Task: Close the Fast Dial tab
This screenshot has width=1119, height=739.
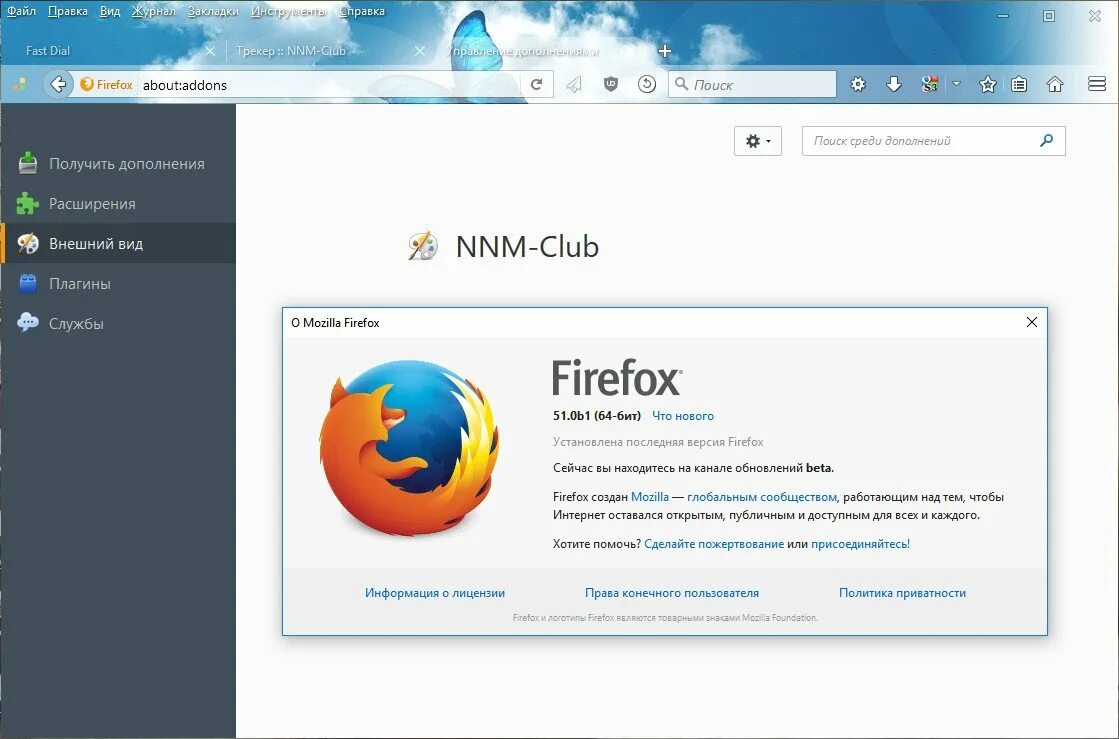Action: pyautogui.click(x=210, y=51)
